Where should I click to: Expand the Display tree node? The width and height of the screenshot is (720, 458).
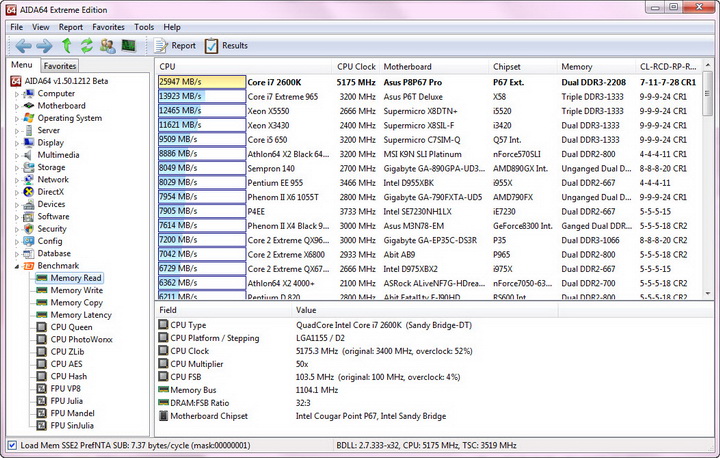click(17, 143)
